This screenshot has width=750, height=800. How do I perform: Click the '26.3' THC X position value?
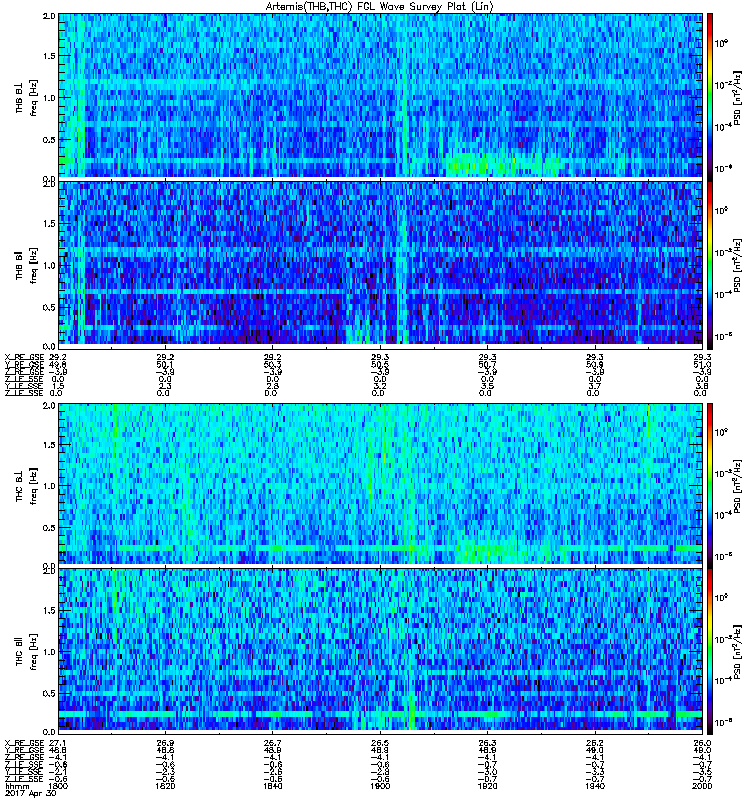[x=487, y=743]
